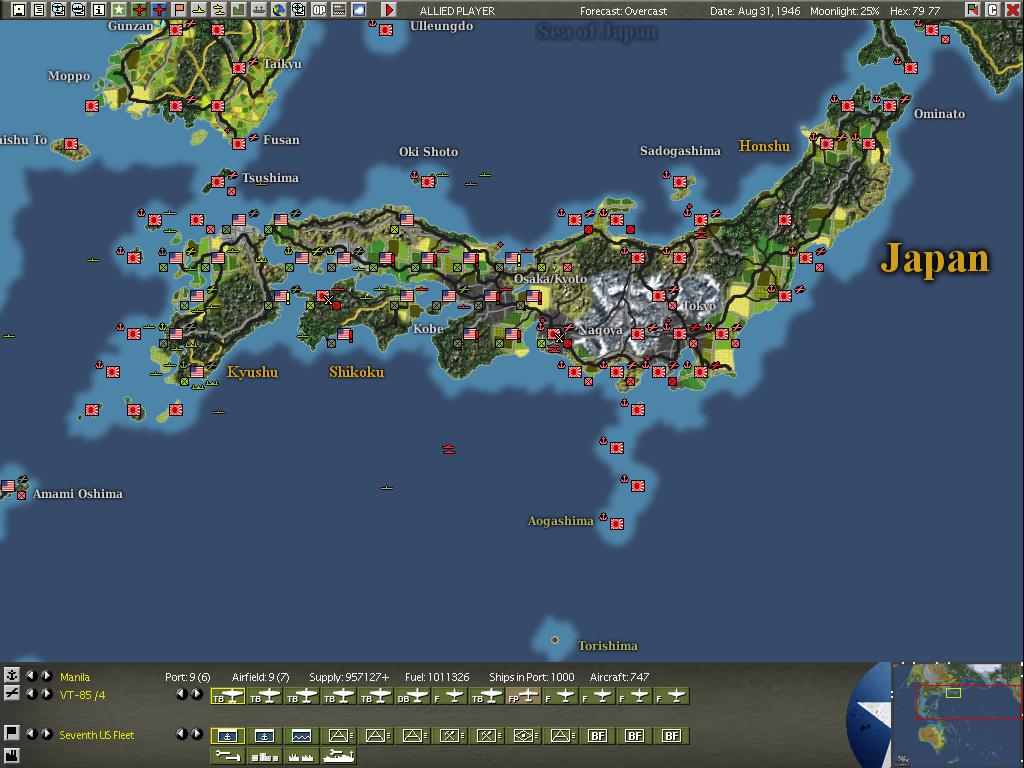Select the F fighter icon right of DB
Screen dimensions: 1024x768
click(449, 697)
